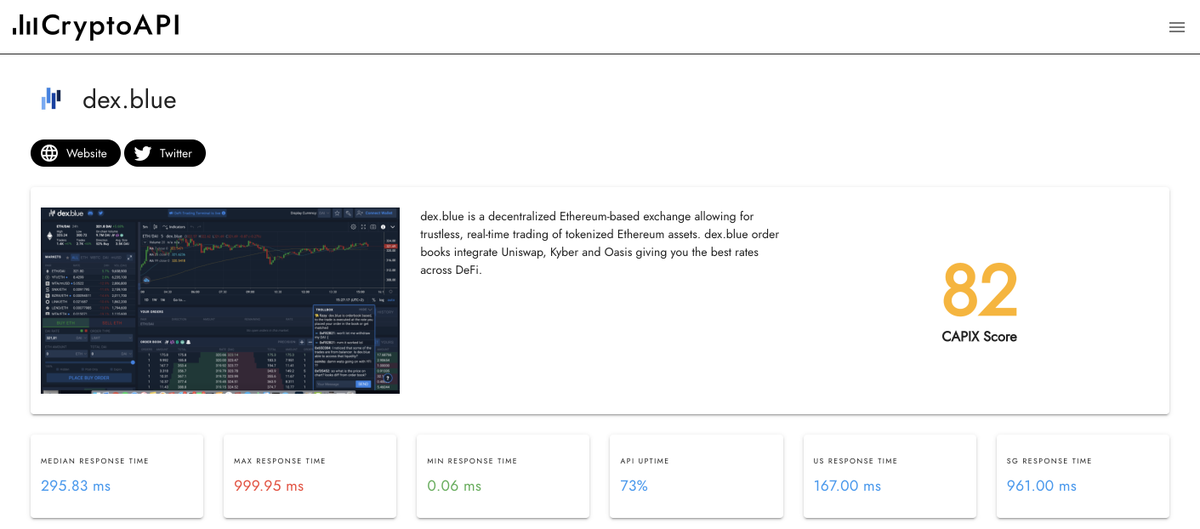Open the dex.blue Website button
1200x529 pixels.
click(x=75, y=153)
